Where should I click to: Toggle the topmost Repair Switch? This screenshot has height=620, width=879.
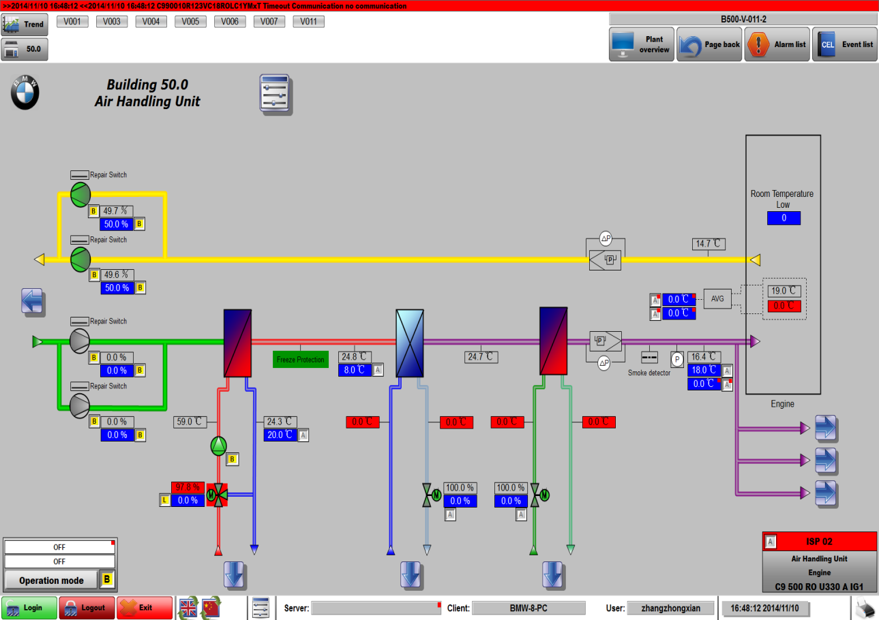pyautogui.click(x=79, y=175)
